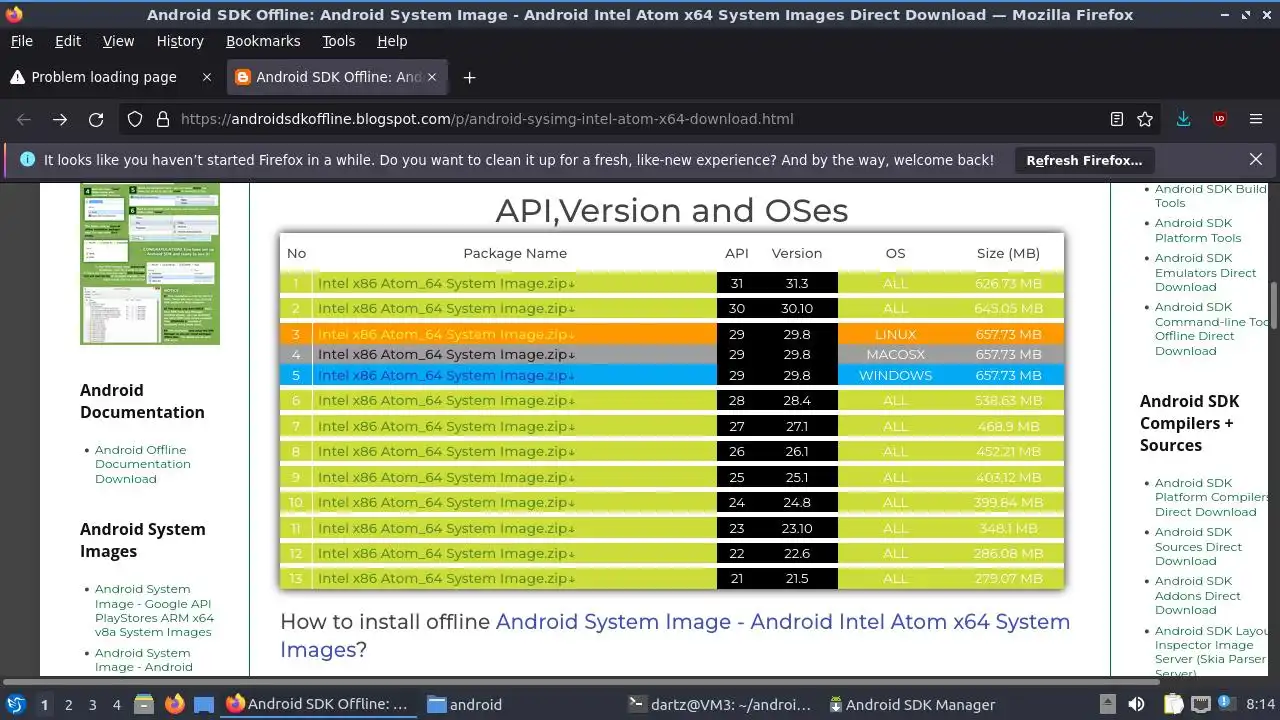Open the Firefox hamburger application menu
This screenshot has width=1280, height=720.
(x=1256, y=119)
